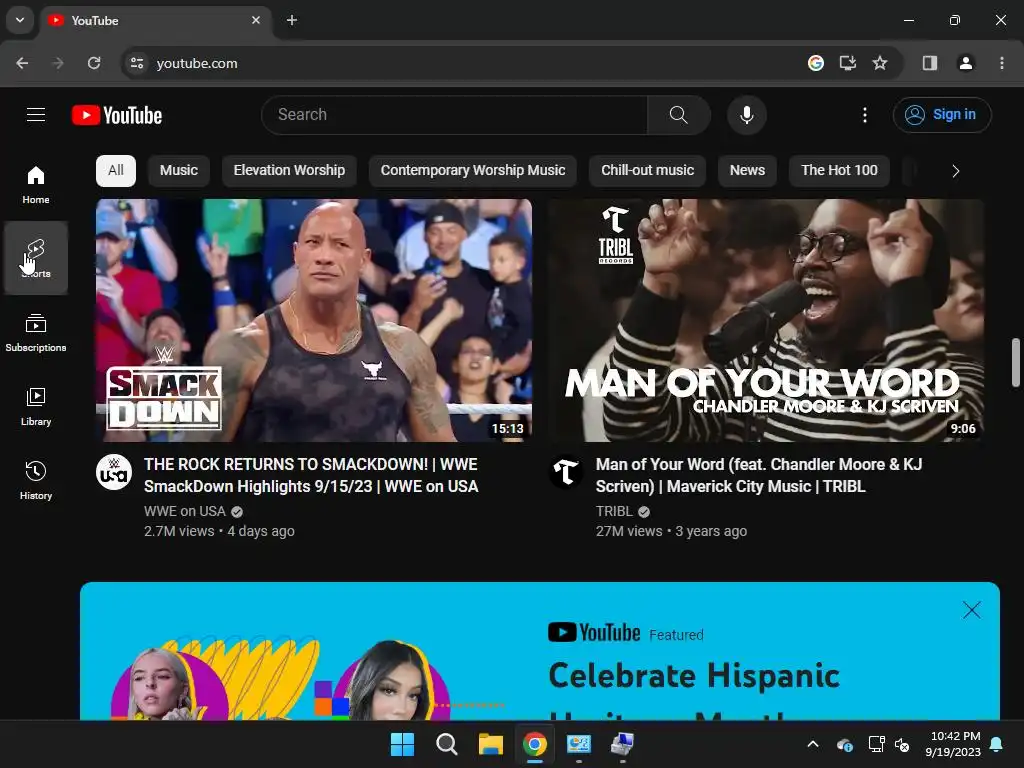Open Chrome profile icon
Viewport: 1024px width, 768px height.
(x=966, y=63)
